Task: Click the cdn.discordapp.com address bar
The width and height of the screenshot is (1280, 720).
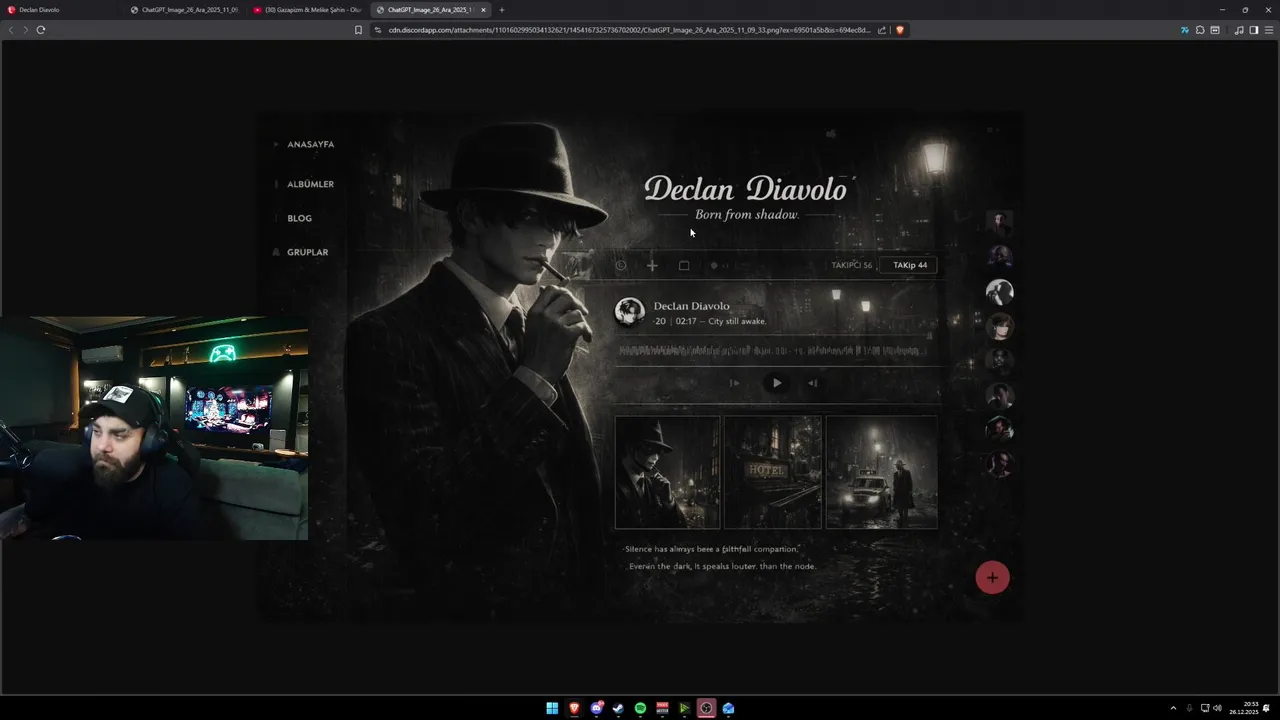Action: coord(628,30)
